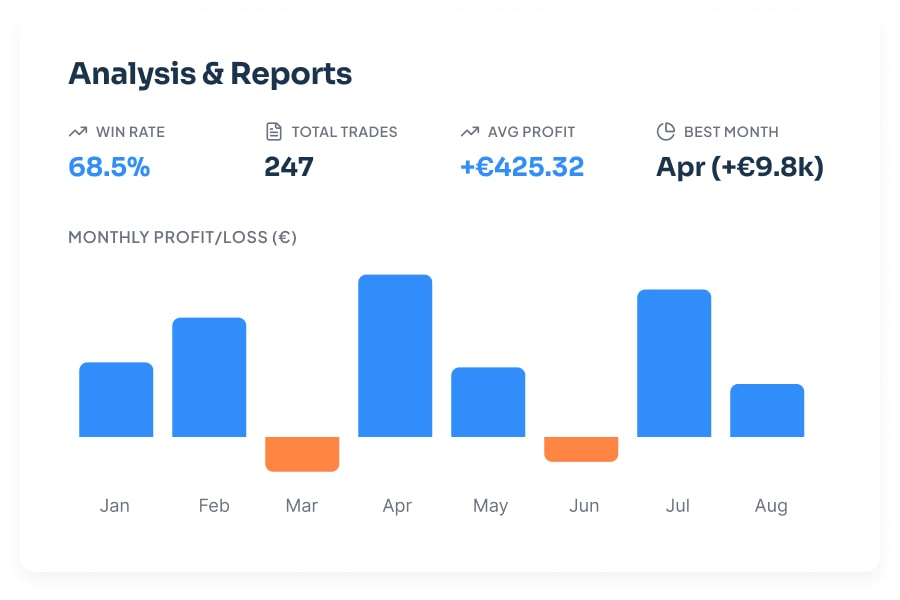900x600 pixels.
Task: Select the orange loss bar for March
Action: coord(302,453)
